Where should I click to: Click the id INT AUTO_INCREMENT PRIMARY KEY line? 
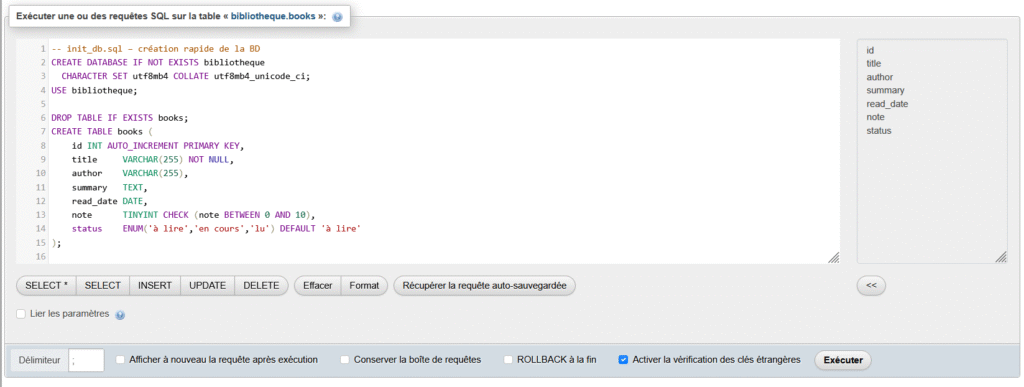(x=158, y=146)
